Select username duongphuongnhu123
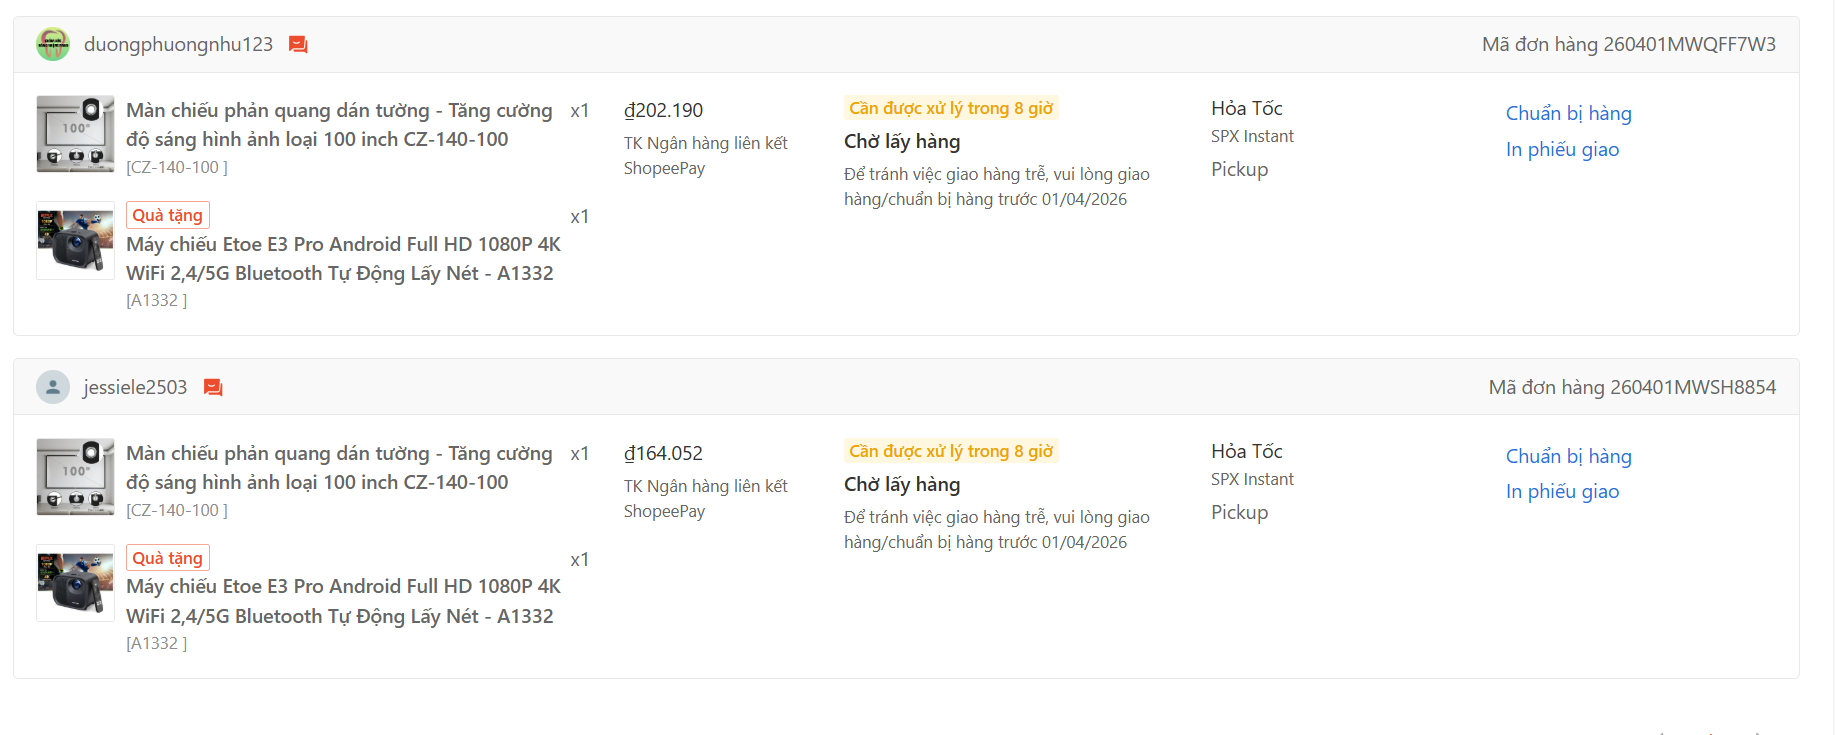Image resolution: width=1835 pixels, height=735 pixels. pyautogui.click(x=178, y=44)
